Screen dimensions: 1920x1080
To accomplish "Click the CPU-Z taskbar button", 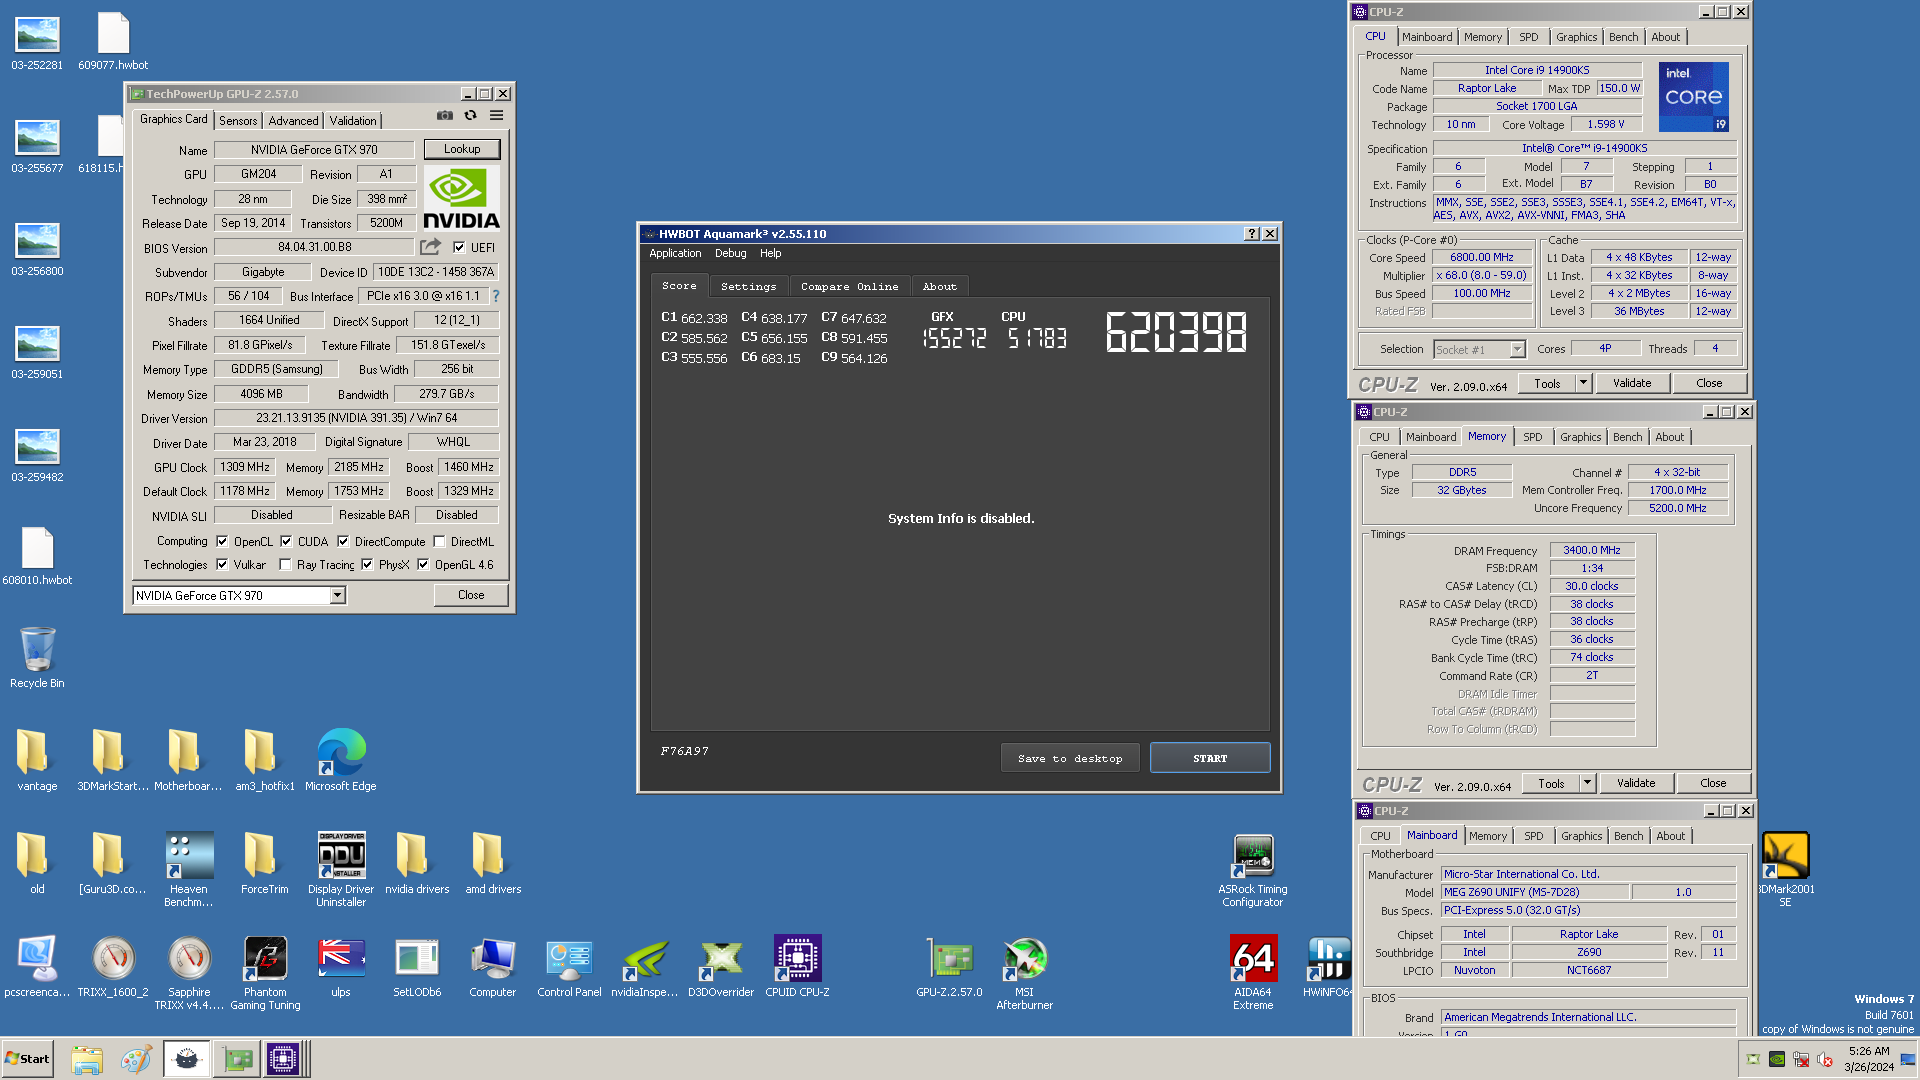I will point(283,1059).
